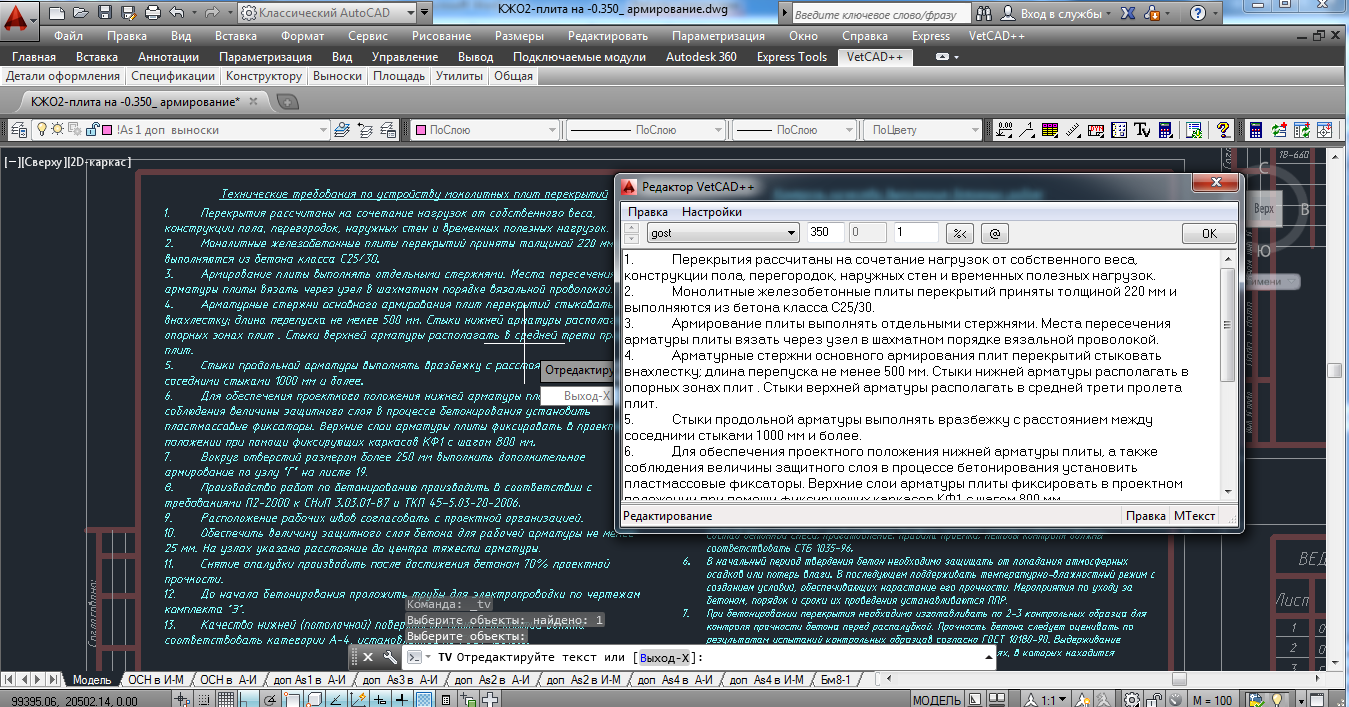Image resolution: width=1349 pixels, height=707 pixels.
Task: Click the % symbol button in VetCAD editor
Action: 959,233
